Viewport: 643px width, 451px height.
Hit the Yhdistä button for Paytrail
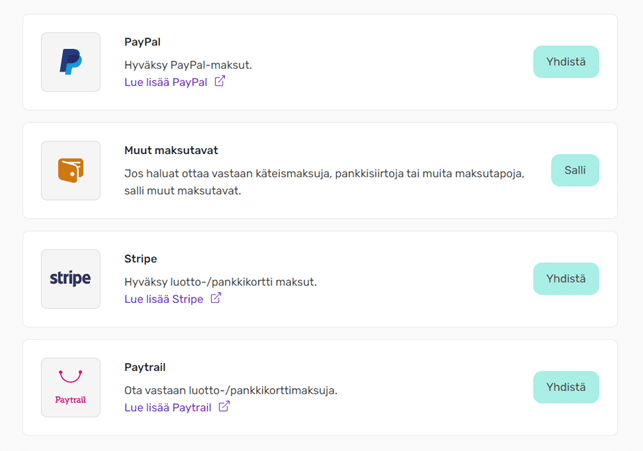pyautogui.click(x=565, y=387)
